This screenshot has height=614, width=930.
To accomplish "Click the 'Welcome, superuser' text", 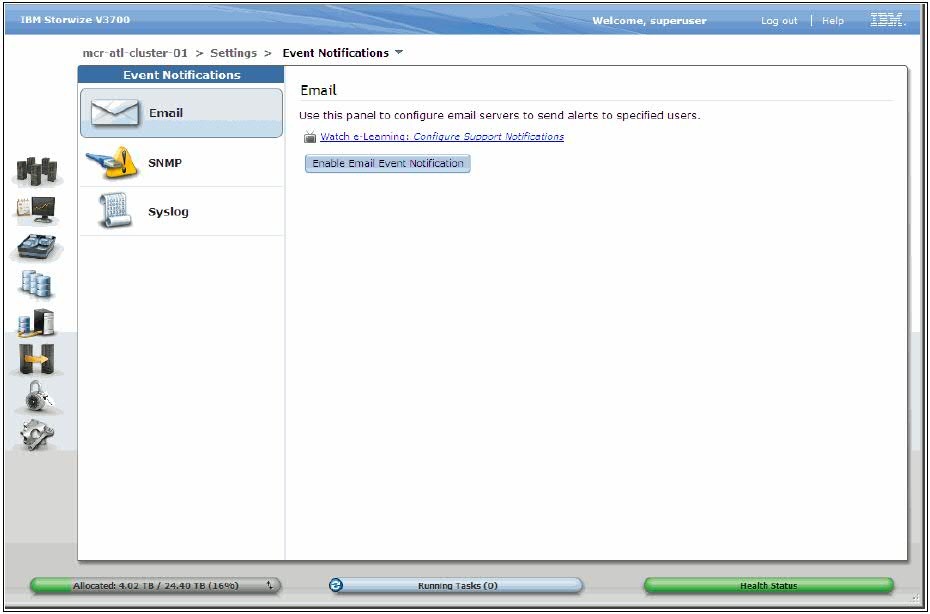I will click(x=649, y=20).
